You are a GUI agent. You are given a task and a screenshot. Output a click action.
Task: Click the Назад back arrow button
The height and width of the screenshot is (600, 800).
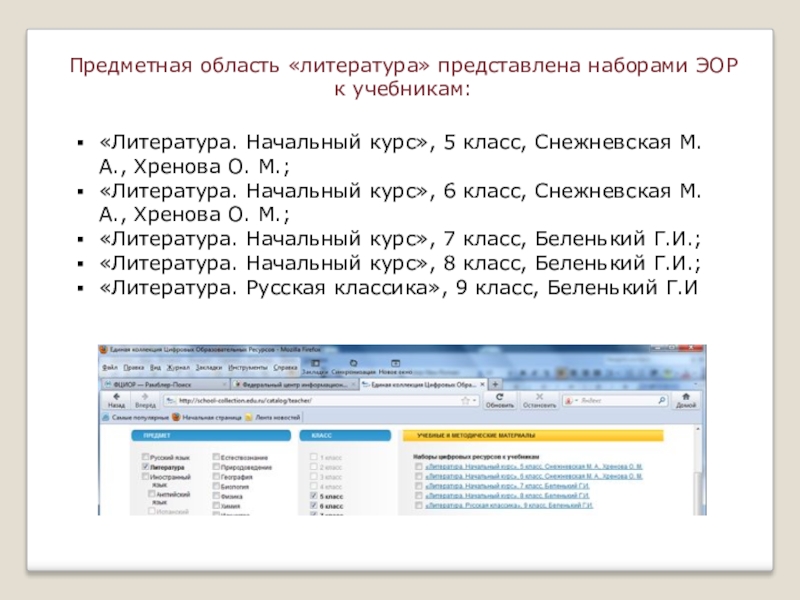click(116, 399)
